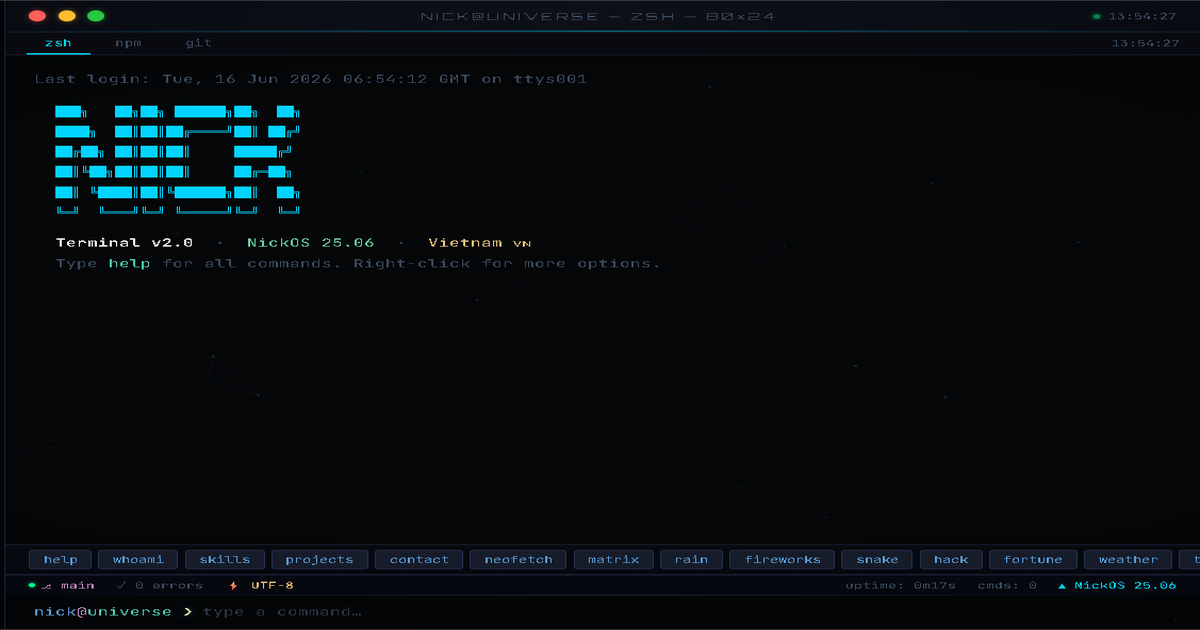Run the help shortcut button
Screen dimensions: 1200x630
(x=61, y=560)
